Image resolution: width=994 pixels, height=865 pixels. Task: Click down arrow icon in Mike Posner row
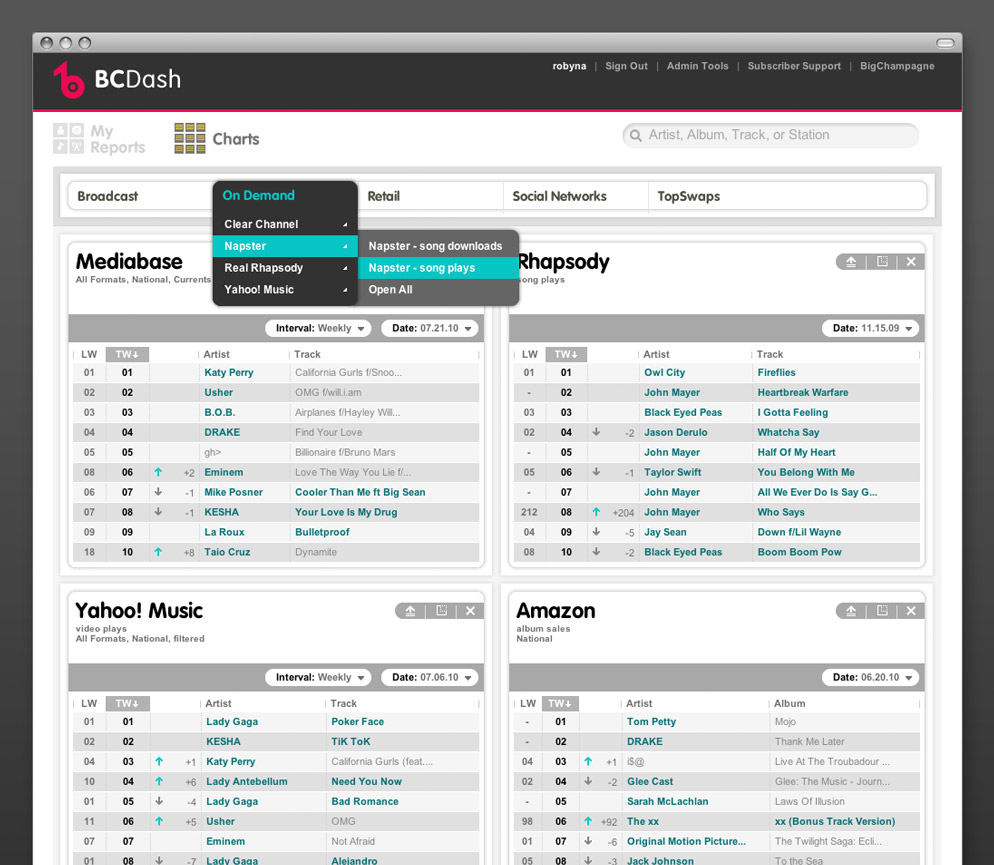click(x=158, y=492)
